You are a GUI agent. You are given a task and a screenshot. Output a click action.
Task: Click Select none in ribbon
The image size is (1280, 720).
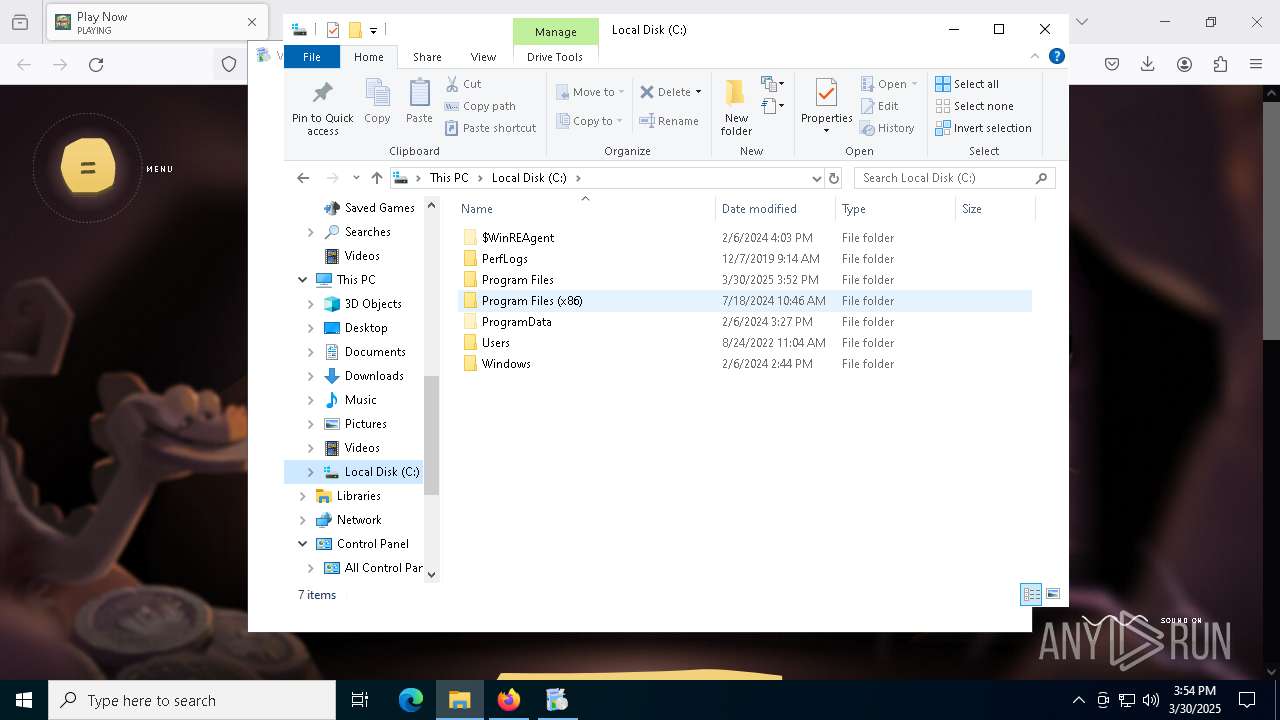[x=974, y=106]
